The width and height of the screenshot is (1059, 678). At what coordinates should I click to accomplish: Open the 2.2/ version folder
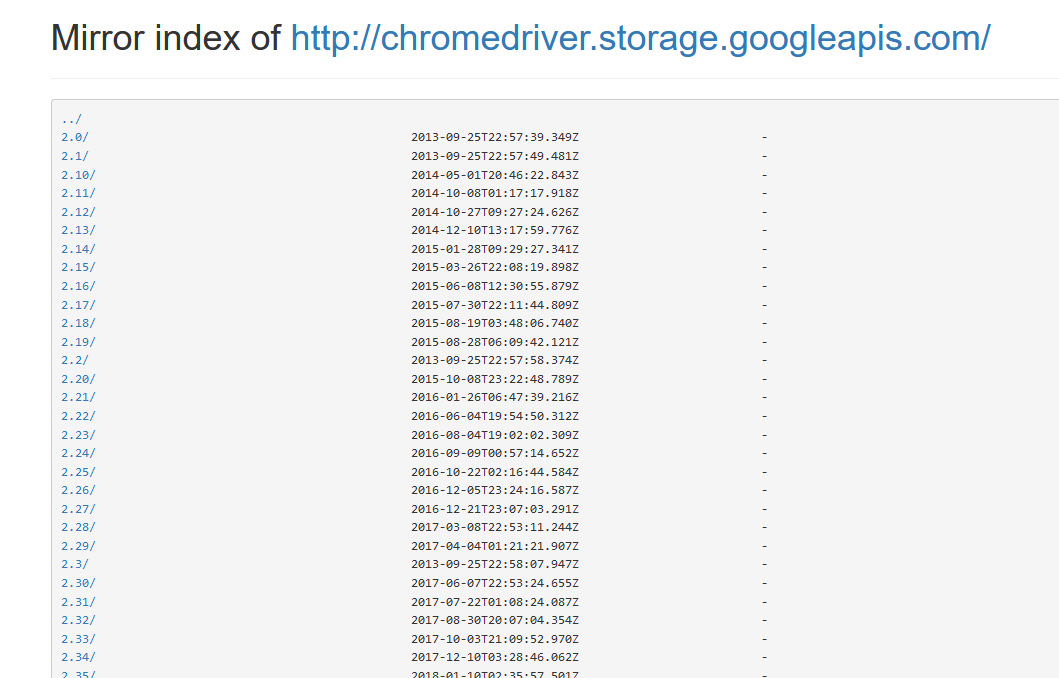67,360
